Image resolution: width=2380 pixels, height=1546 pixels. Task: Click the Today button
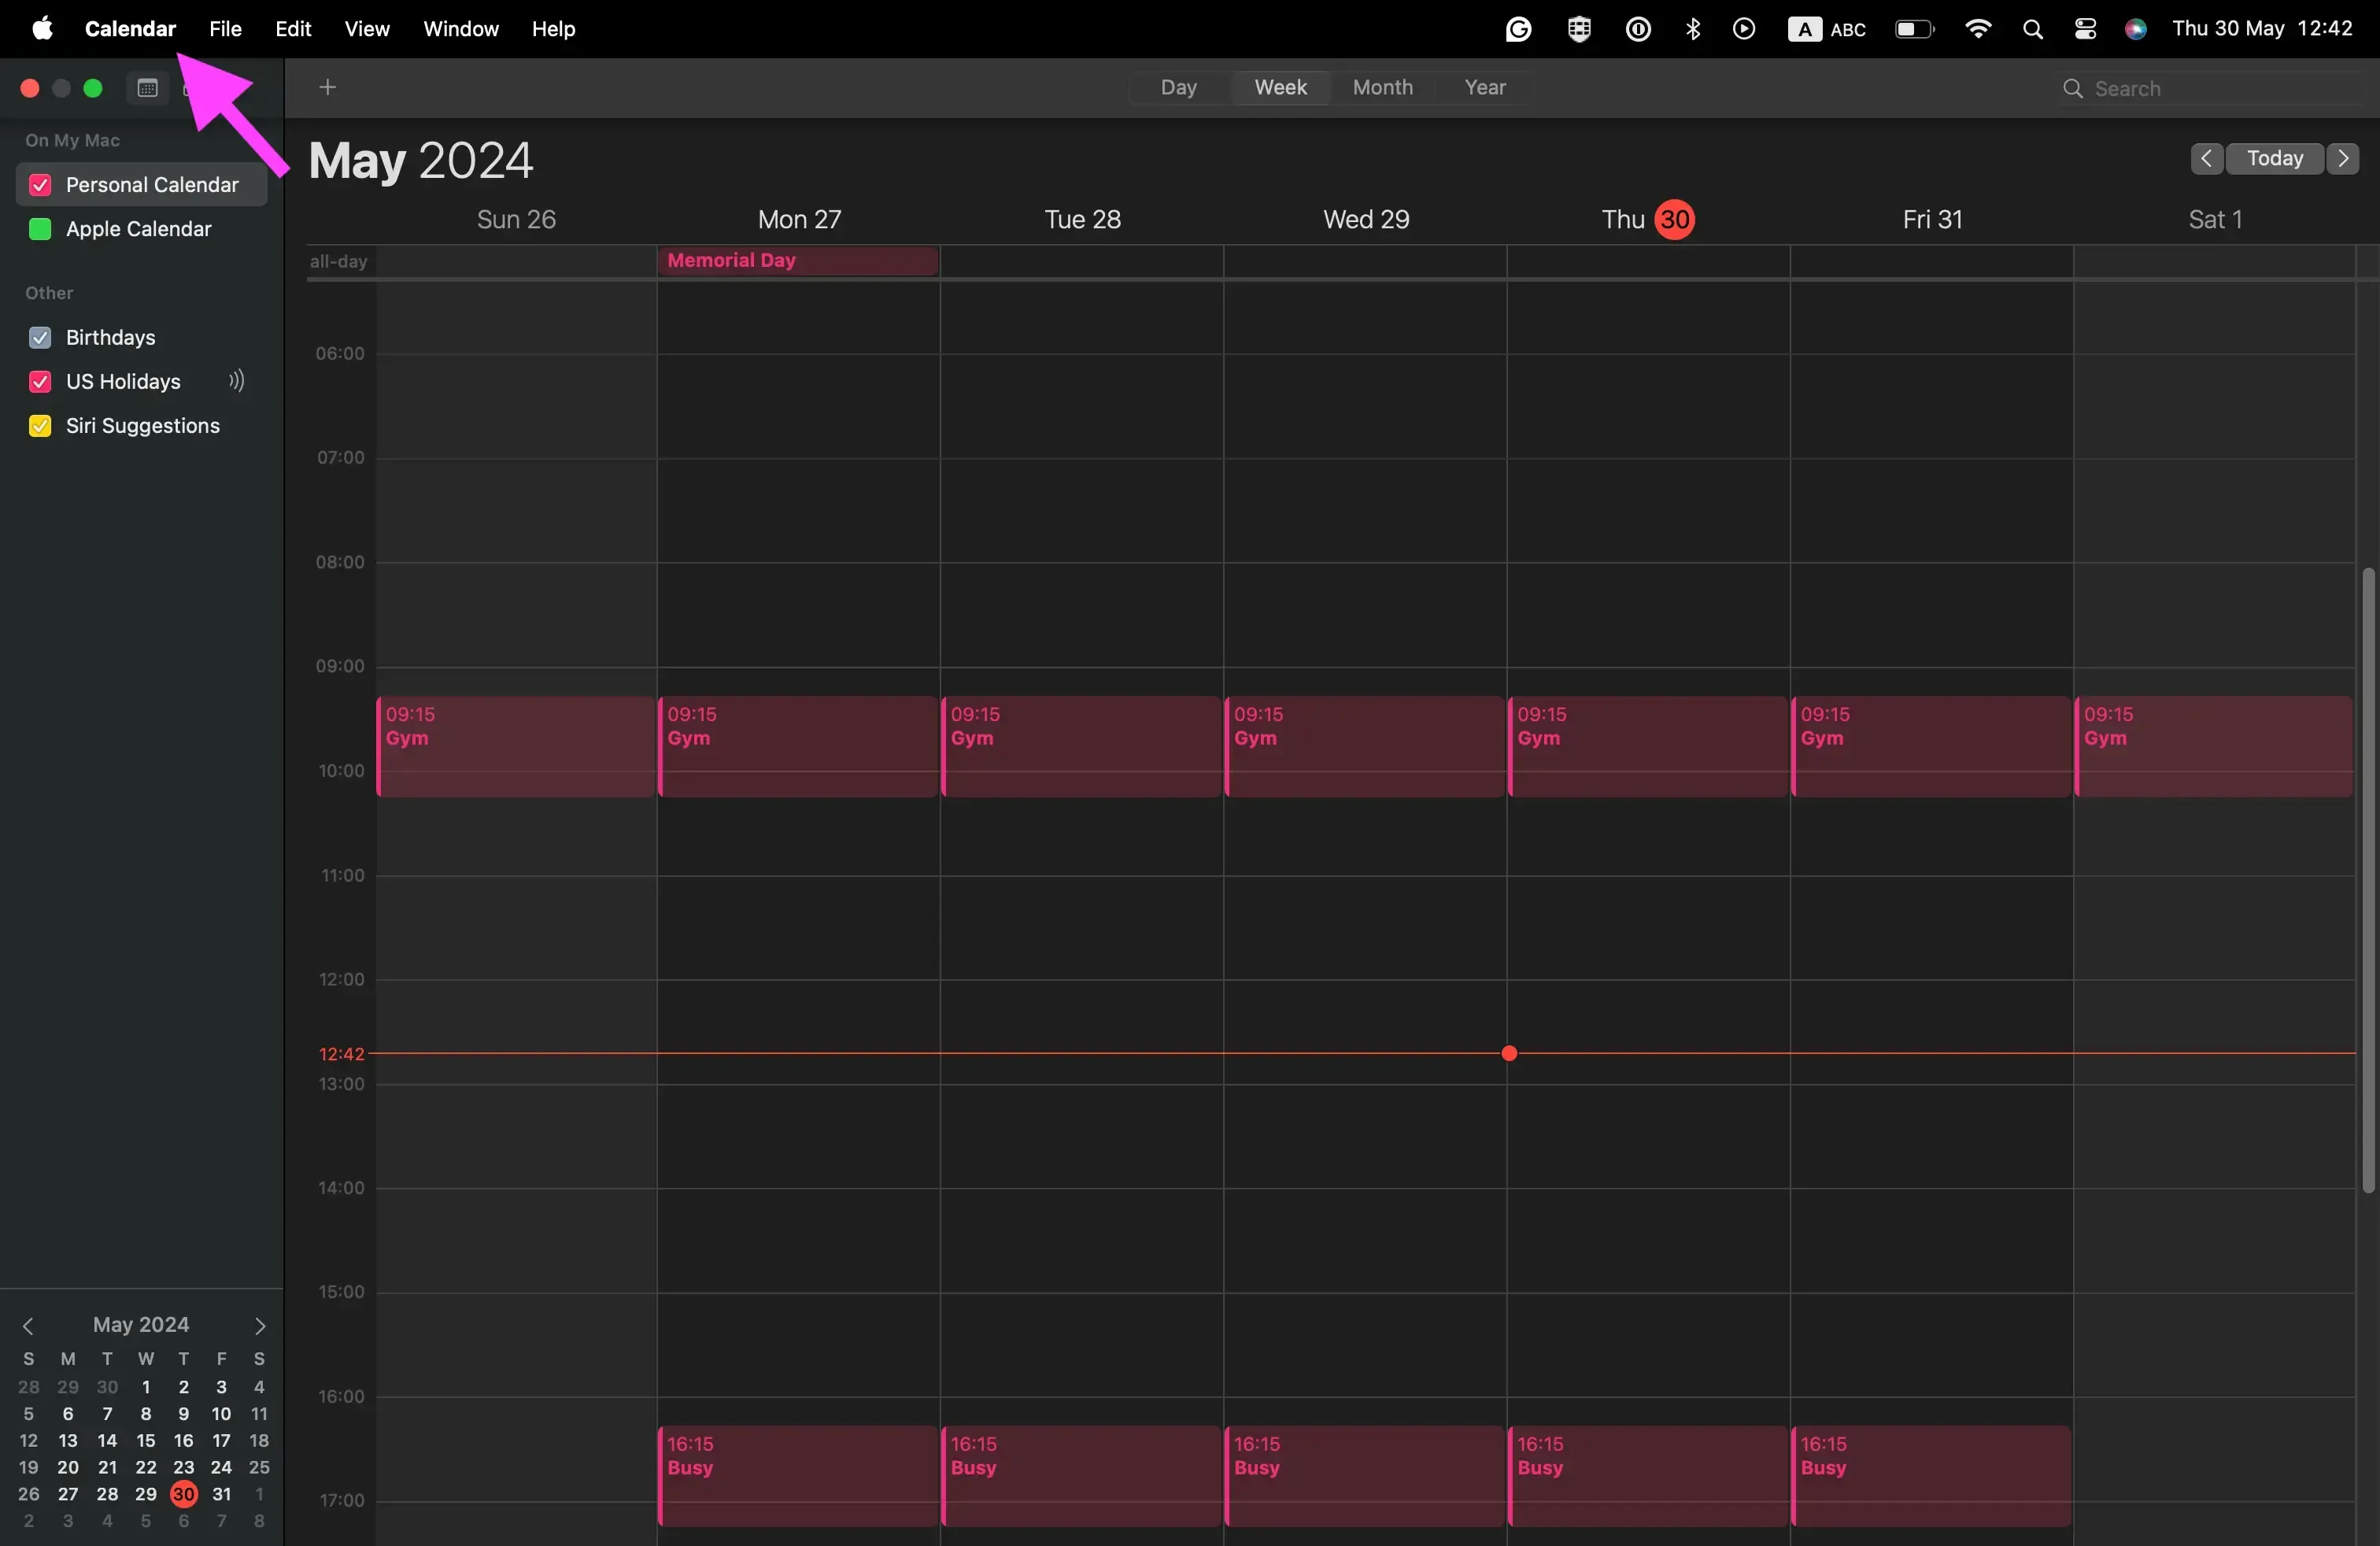pyautogui.click(x=2275, y=159)
